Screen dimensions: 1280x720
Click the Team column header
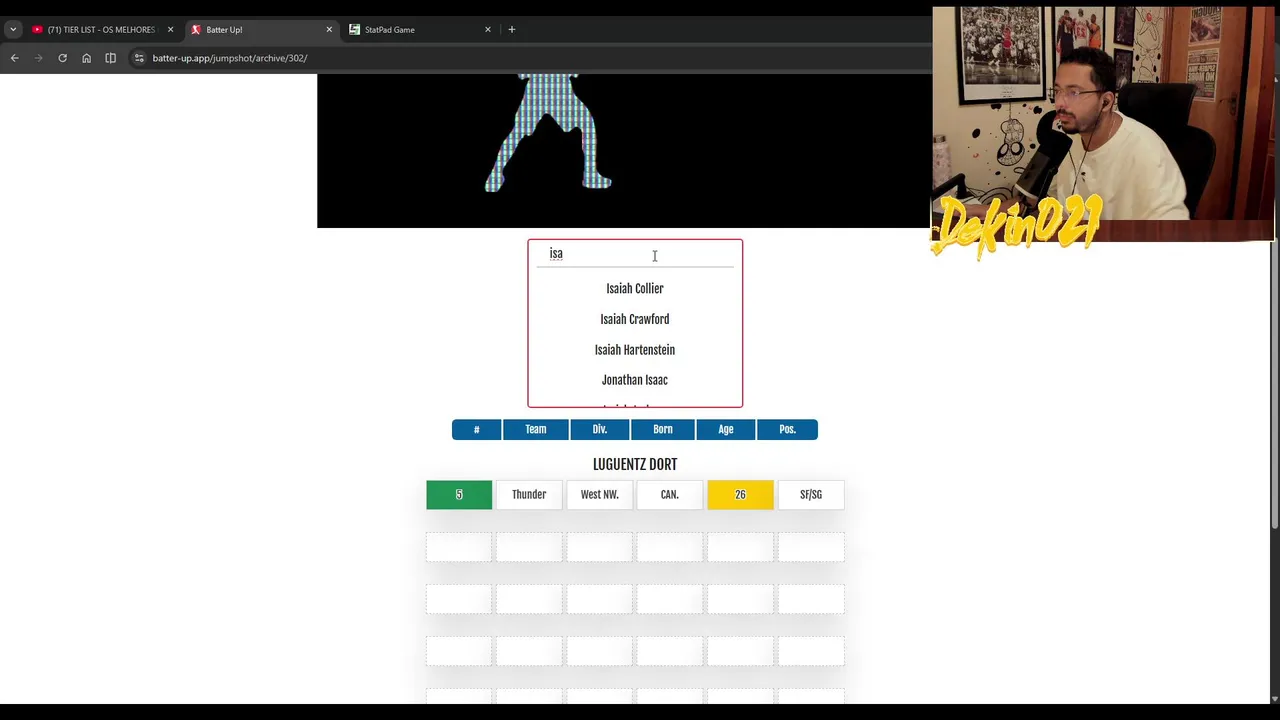(536, 429)
